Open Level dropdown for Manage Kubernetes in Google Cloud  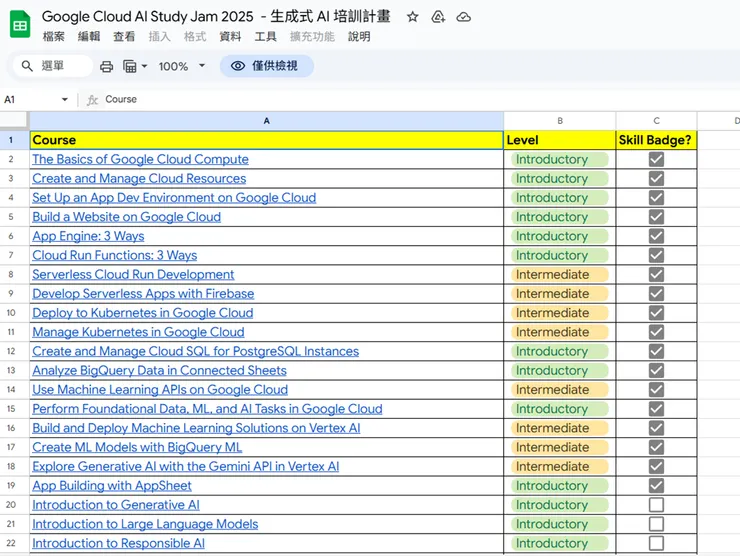[x=559, y=332]
